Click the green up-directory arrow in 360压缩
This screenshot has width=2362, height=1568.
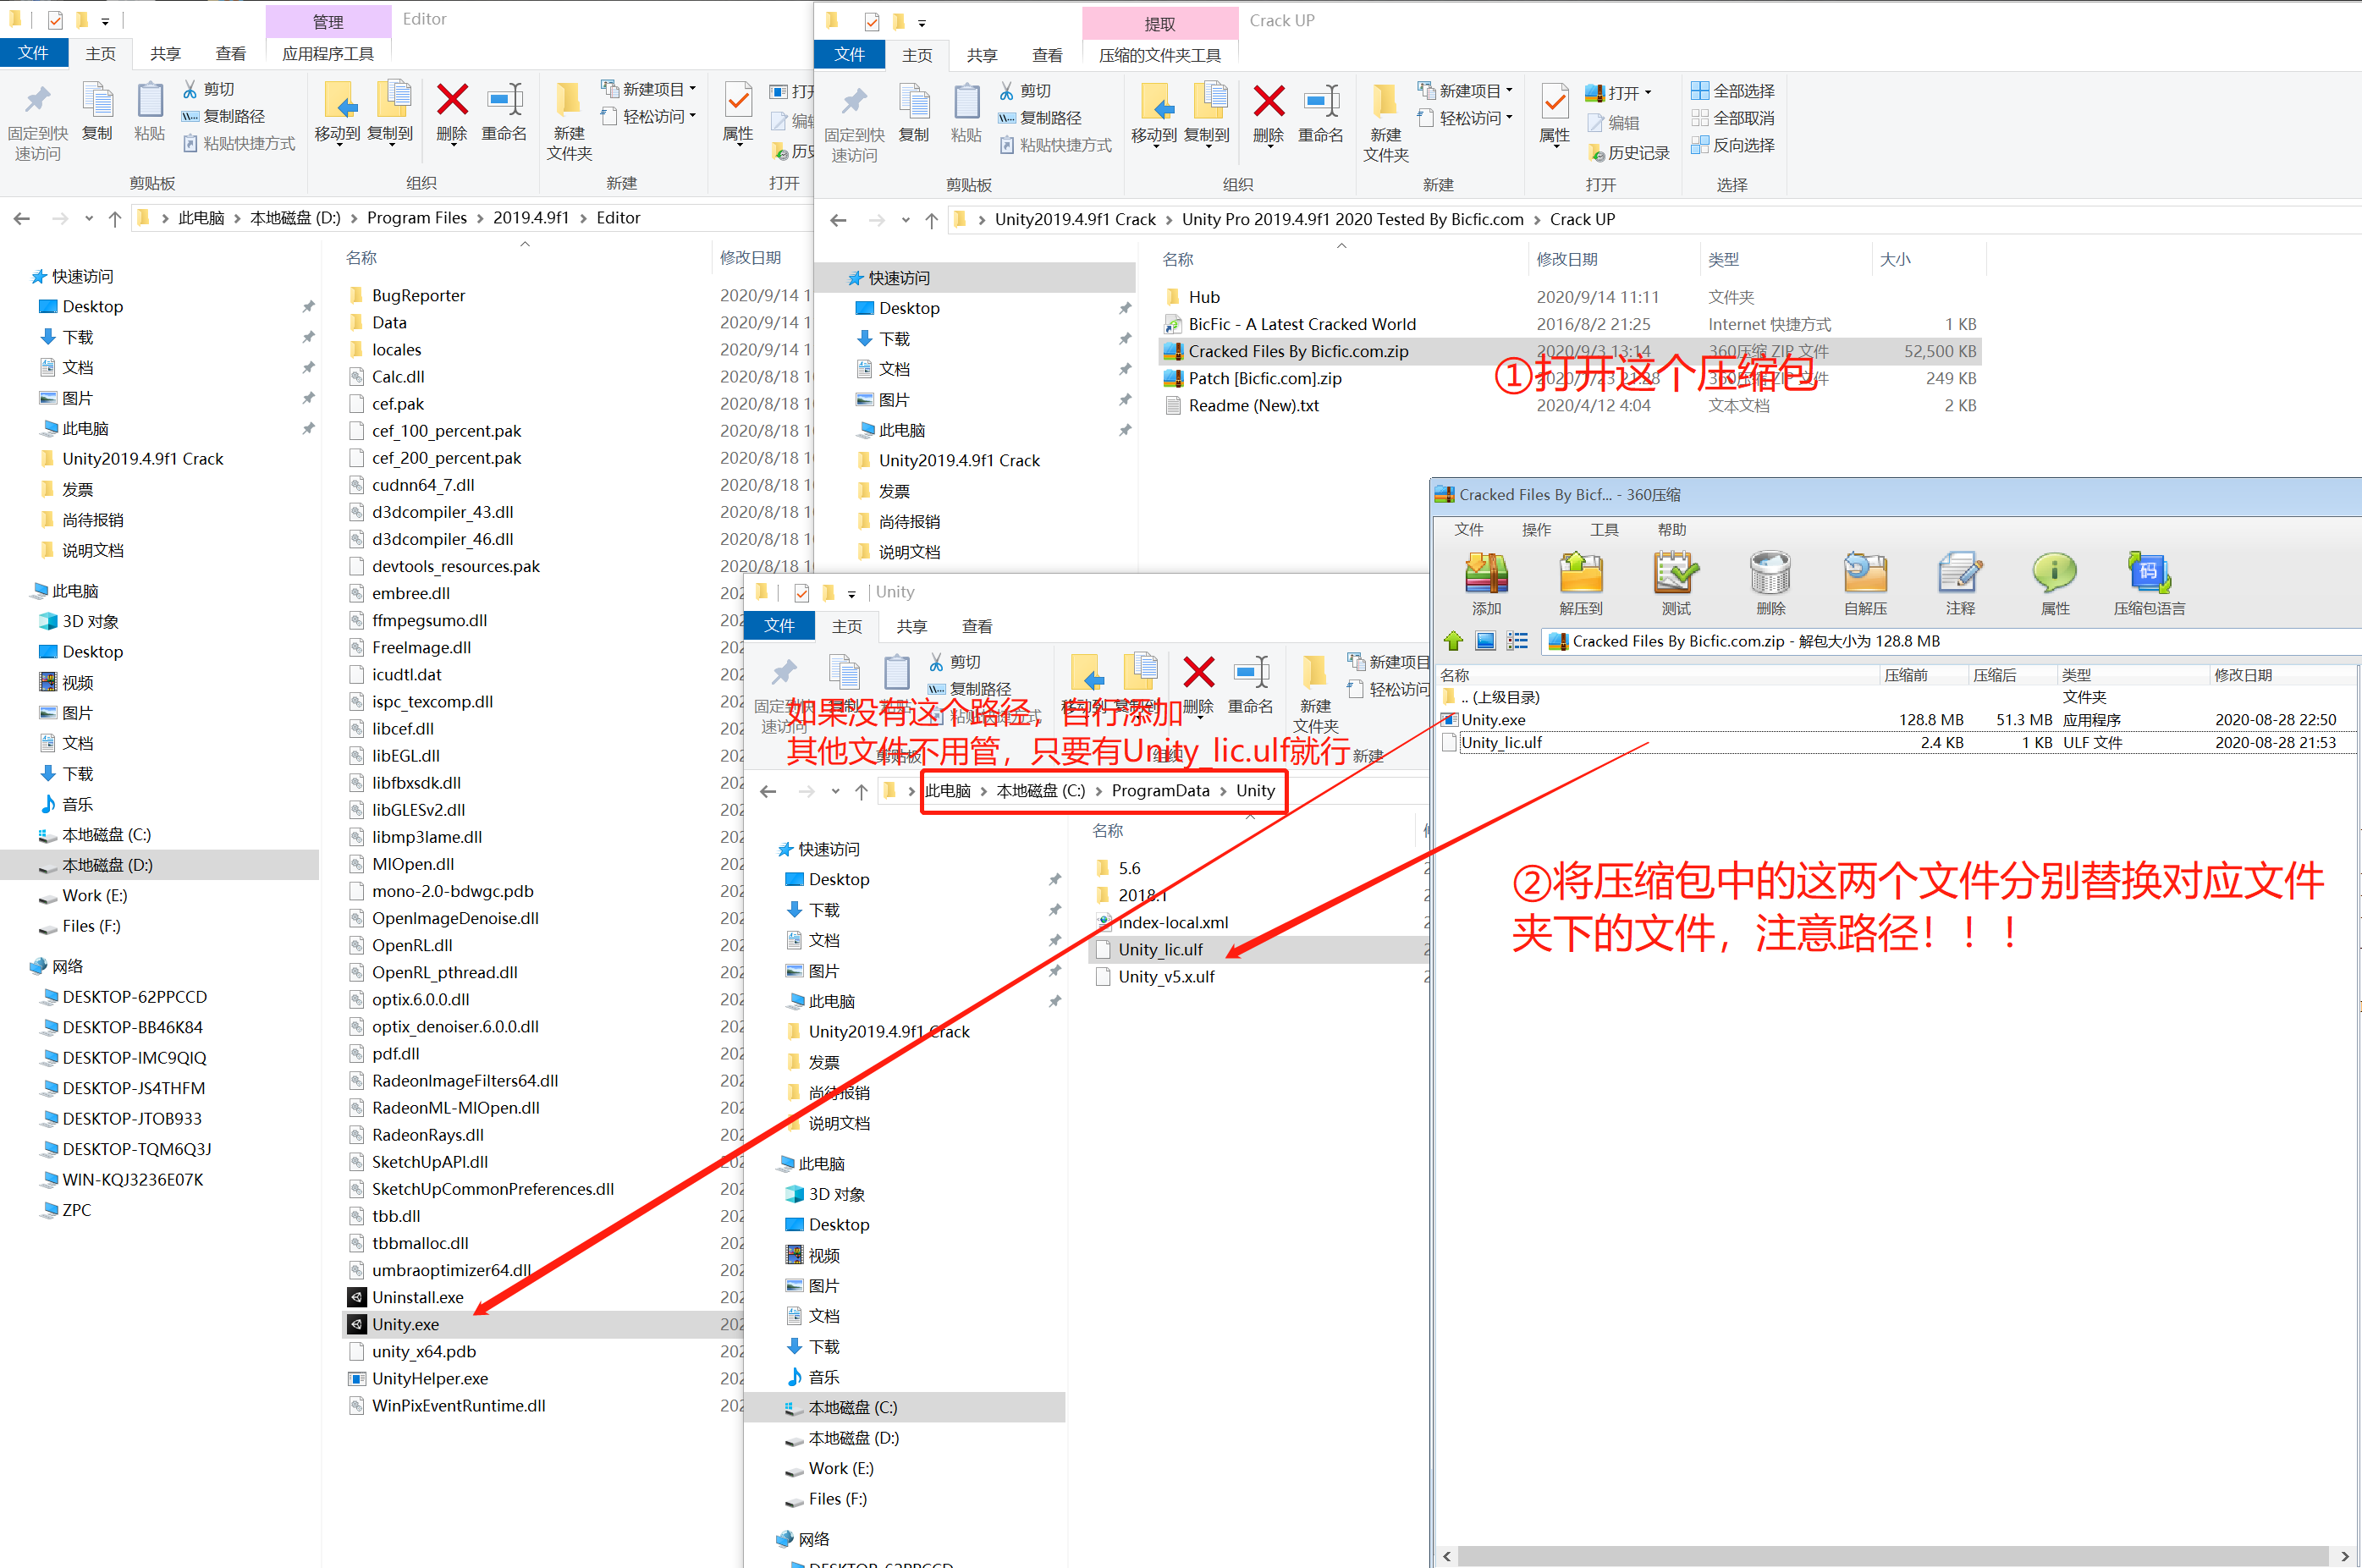(x=1453, y=641)
